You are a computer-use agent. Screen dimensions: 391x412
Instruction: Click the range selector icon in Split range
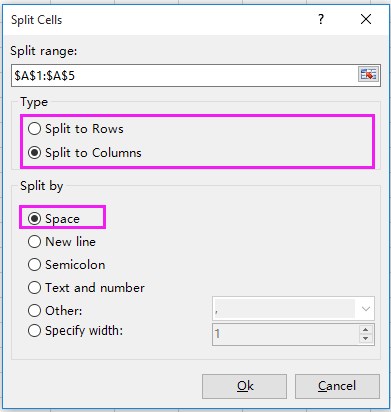[x=368, y=74]
